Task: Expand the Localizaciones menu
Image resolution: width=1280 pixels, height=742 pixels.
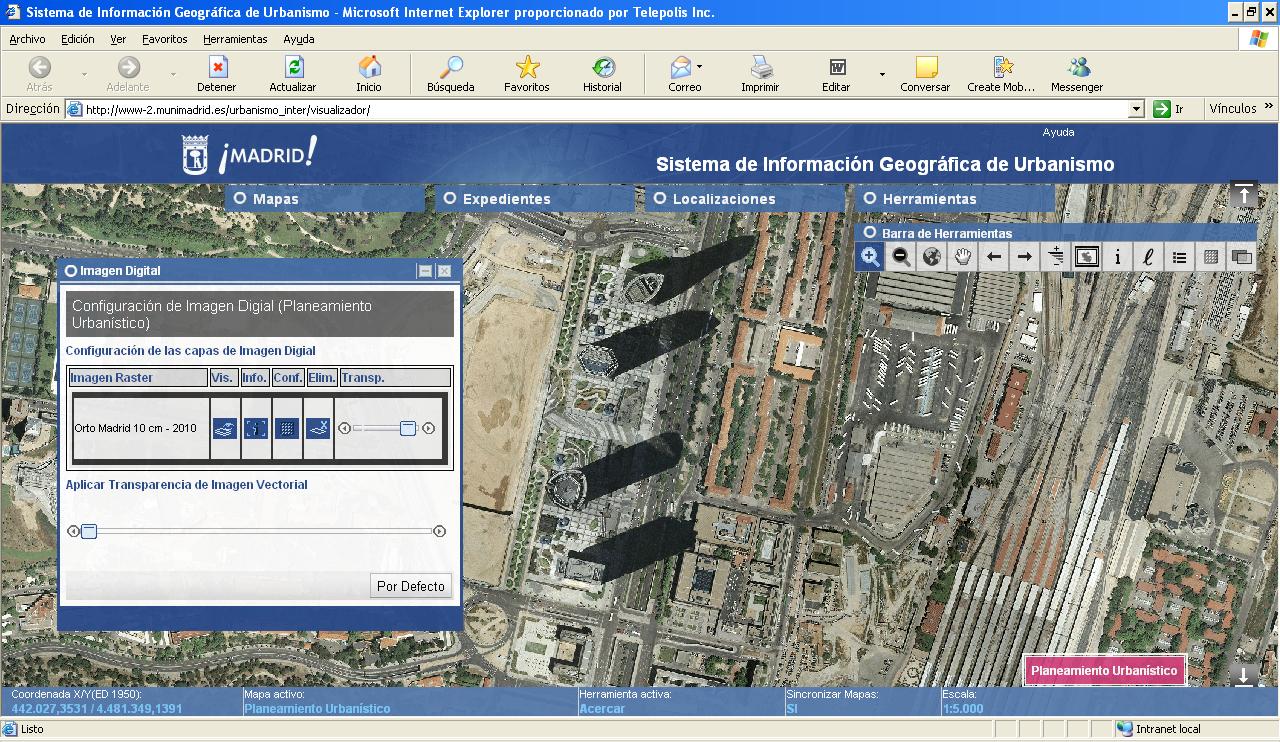Action: point(660,199)
